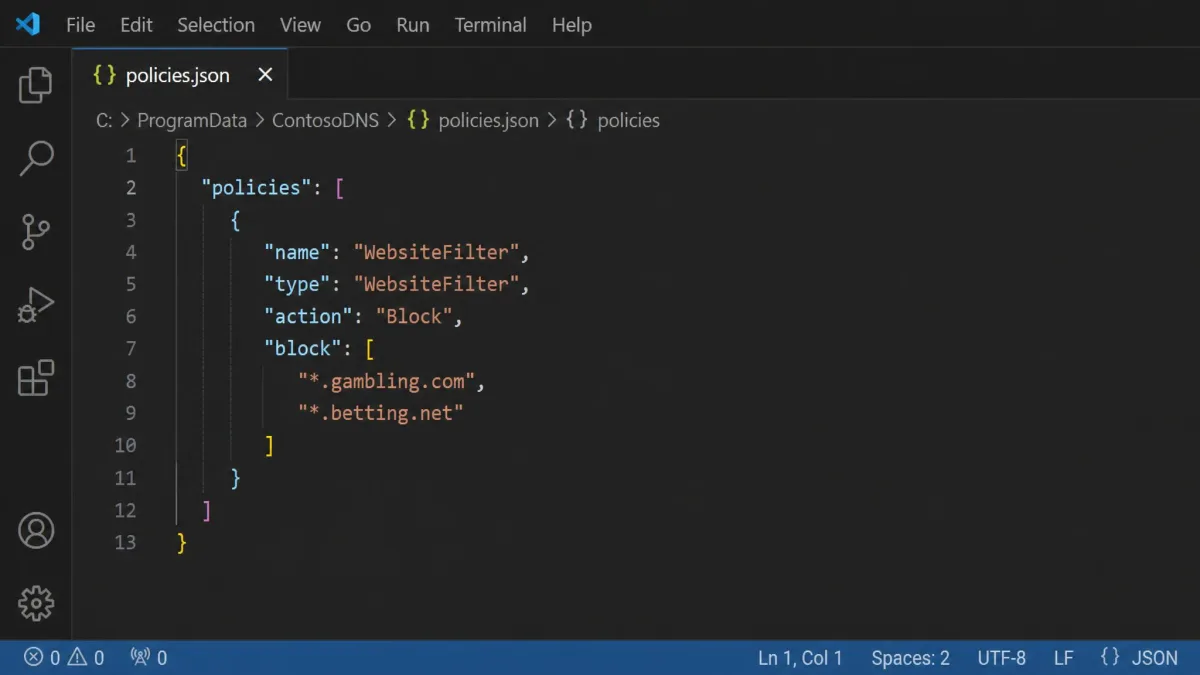Click the "action" key on line 6
Screen dimensions: 1200x675
click(x=308, y=316)
